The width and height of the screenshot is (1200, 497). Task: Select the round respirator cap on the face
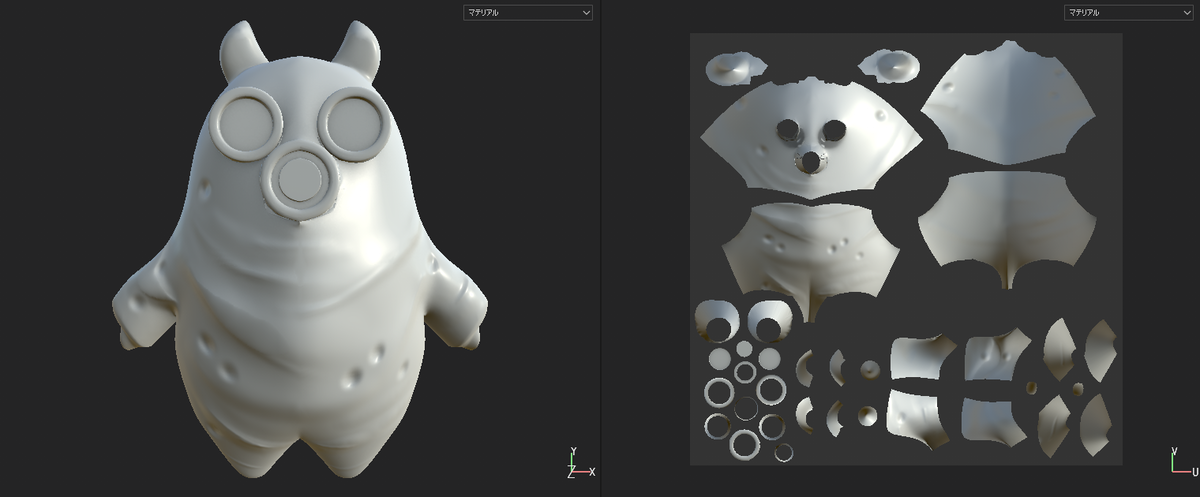coord(300,179)
